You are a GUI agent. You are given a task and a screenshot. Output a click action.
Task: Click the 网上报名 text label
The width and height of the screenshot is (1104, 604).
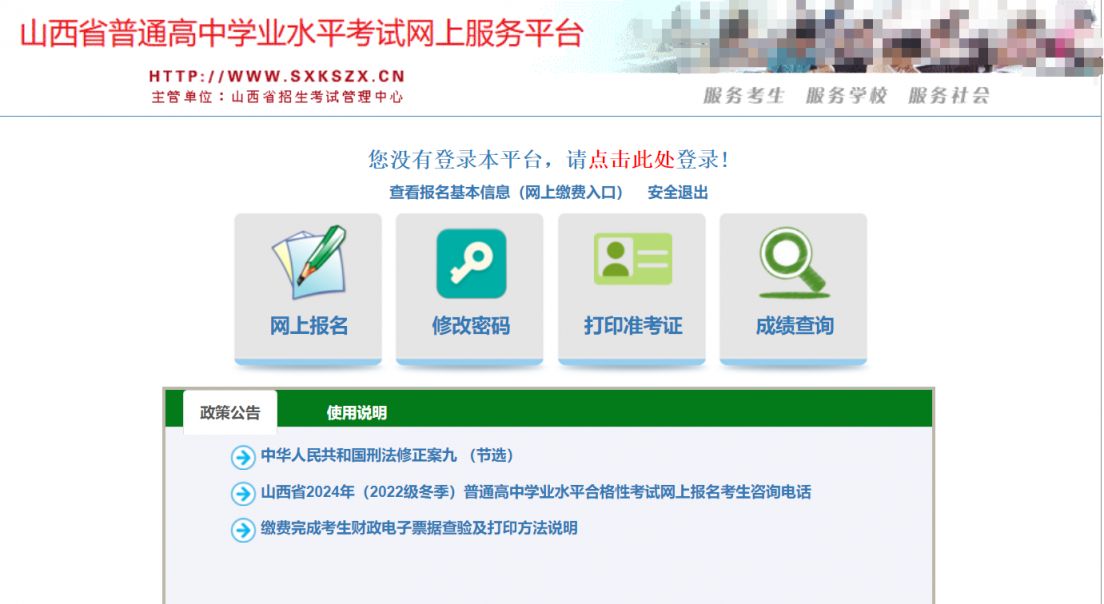[309, 325]
